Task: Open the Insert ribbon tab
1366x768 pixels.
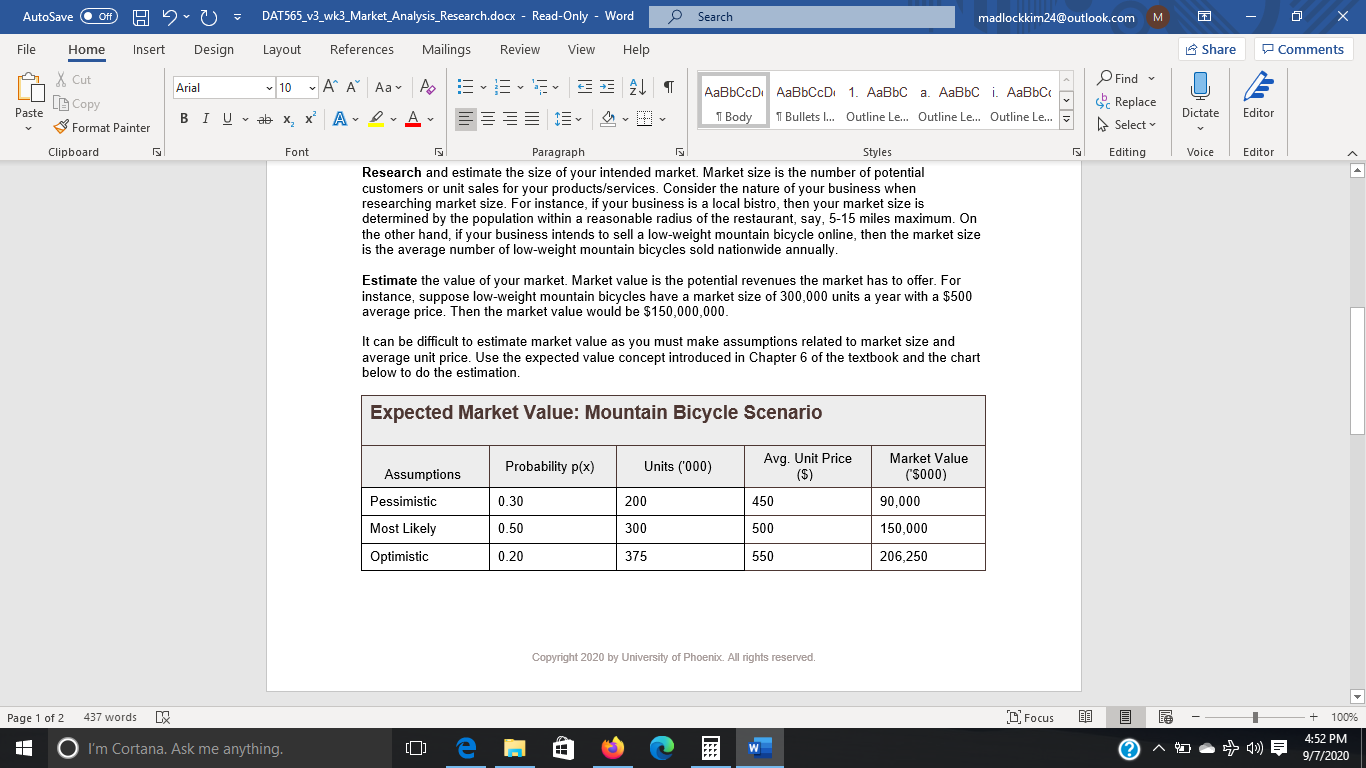Action: [x=150, y=49]
